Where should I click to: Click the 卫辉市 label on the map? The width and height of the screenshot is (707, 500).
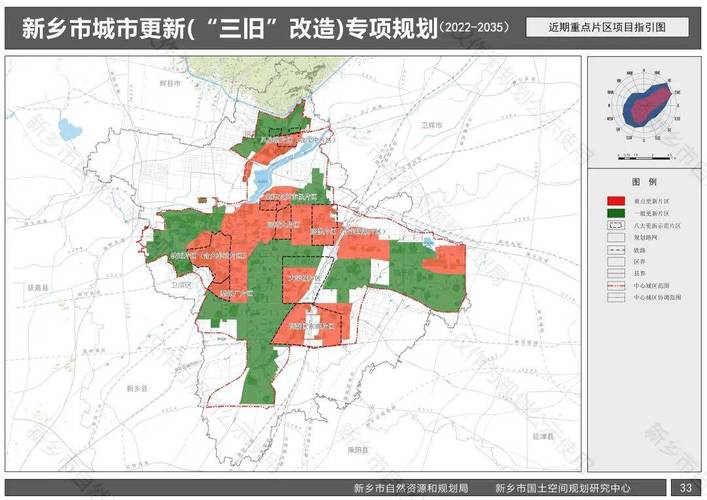click(432, 125)
